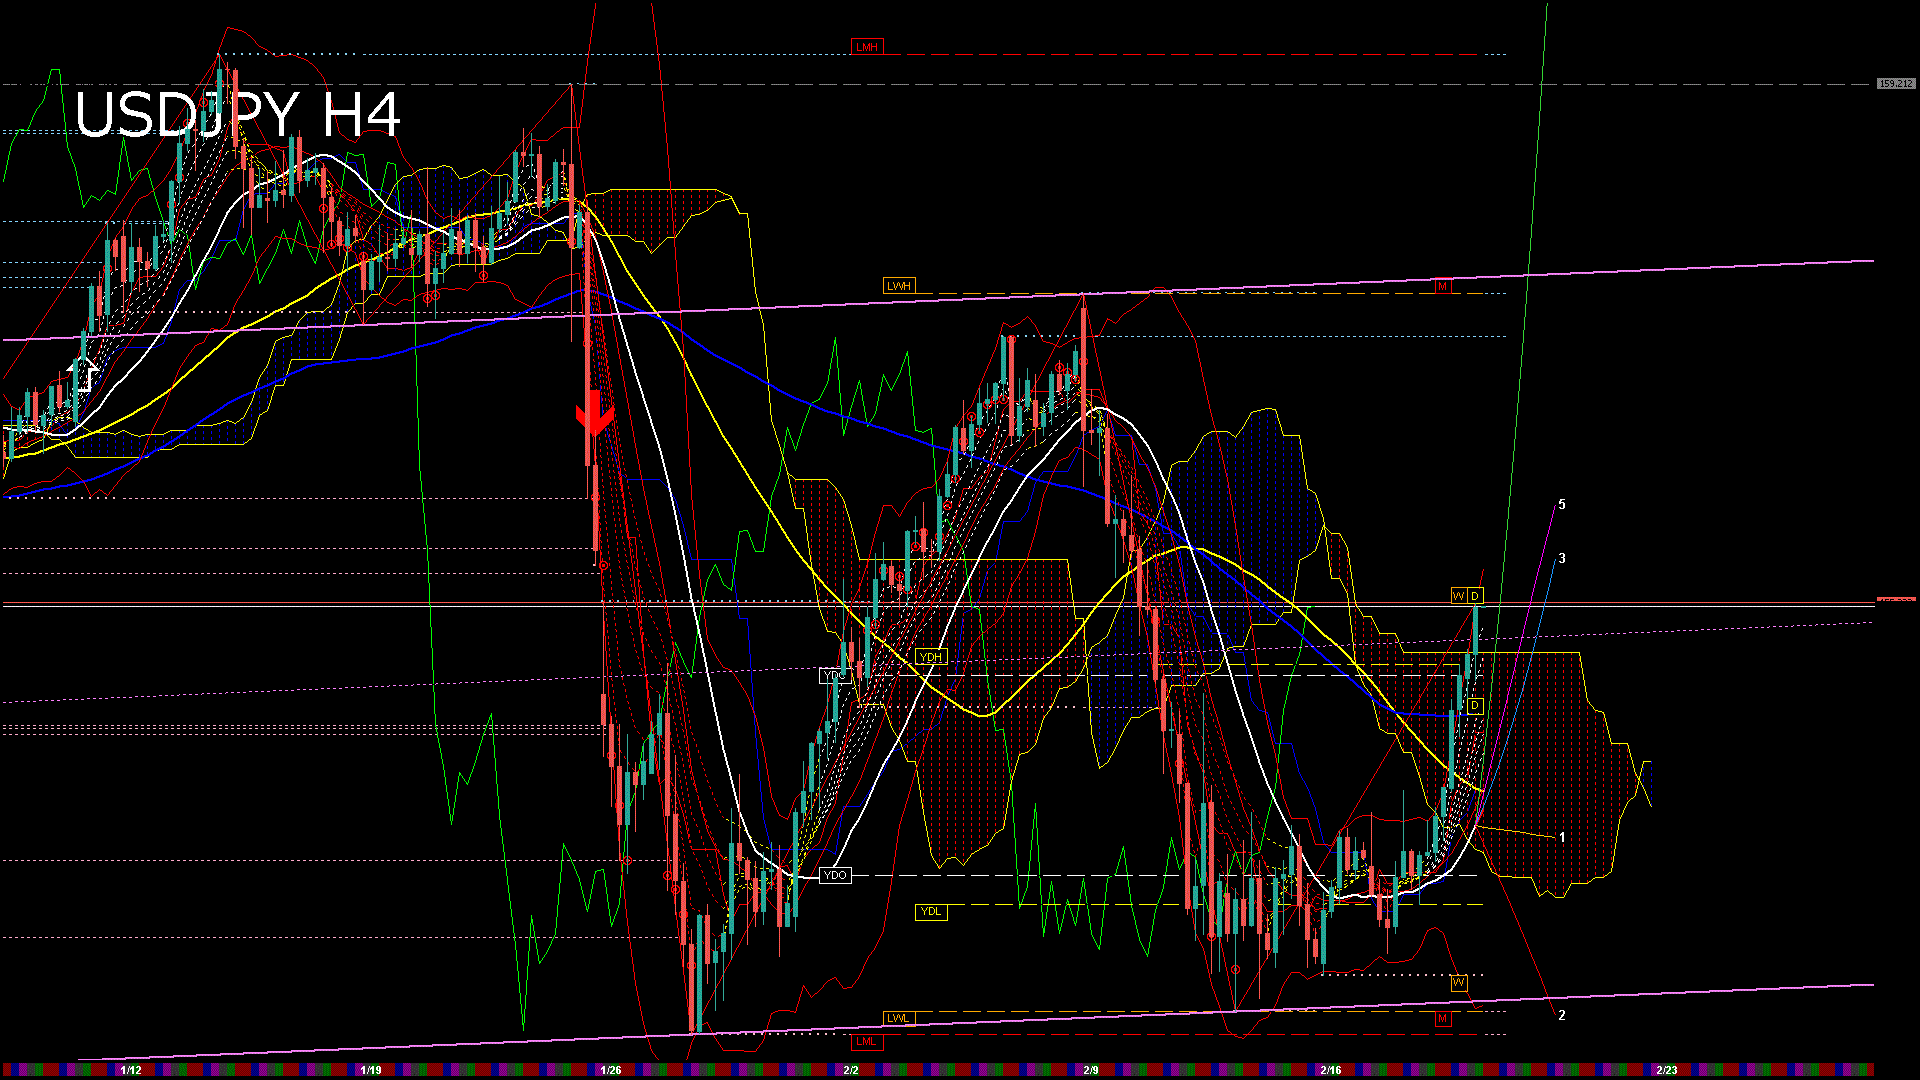Click the LML last-month-low label box
Viewport: 1920px width, 1080px height.
(x=866, y=1041)
